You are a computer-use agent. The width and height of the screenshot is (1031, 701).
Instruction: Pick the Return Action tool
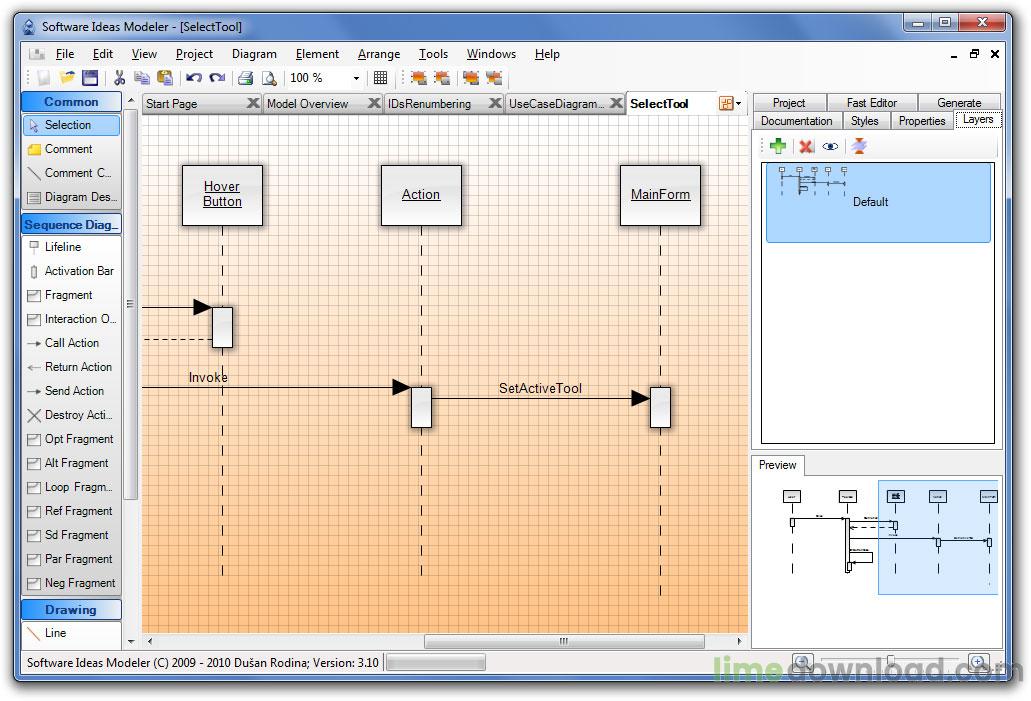click(x=72, y=367)
